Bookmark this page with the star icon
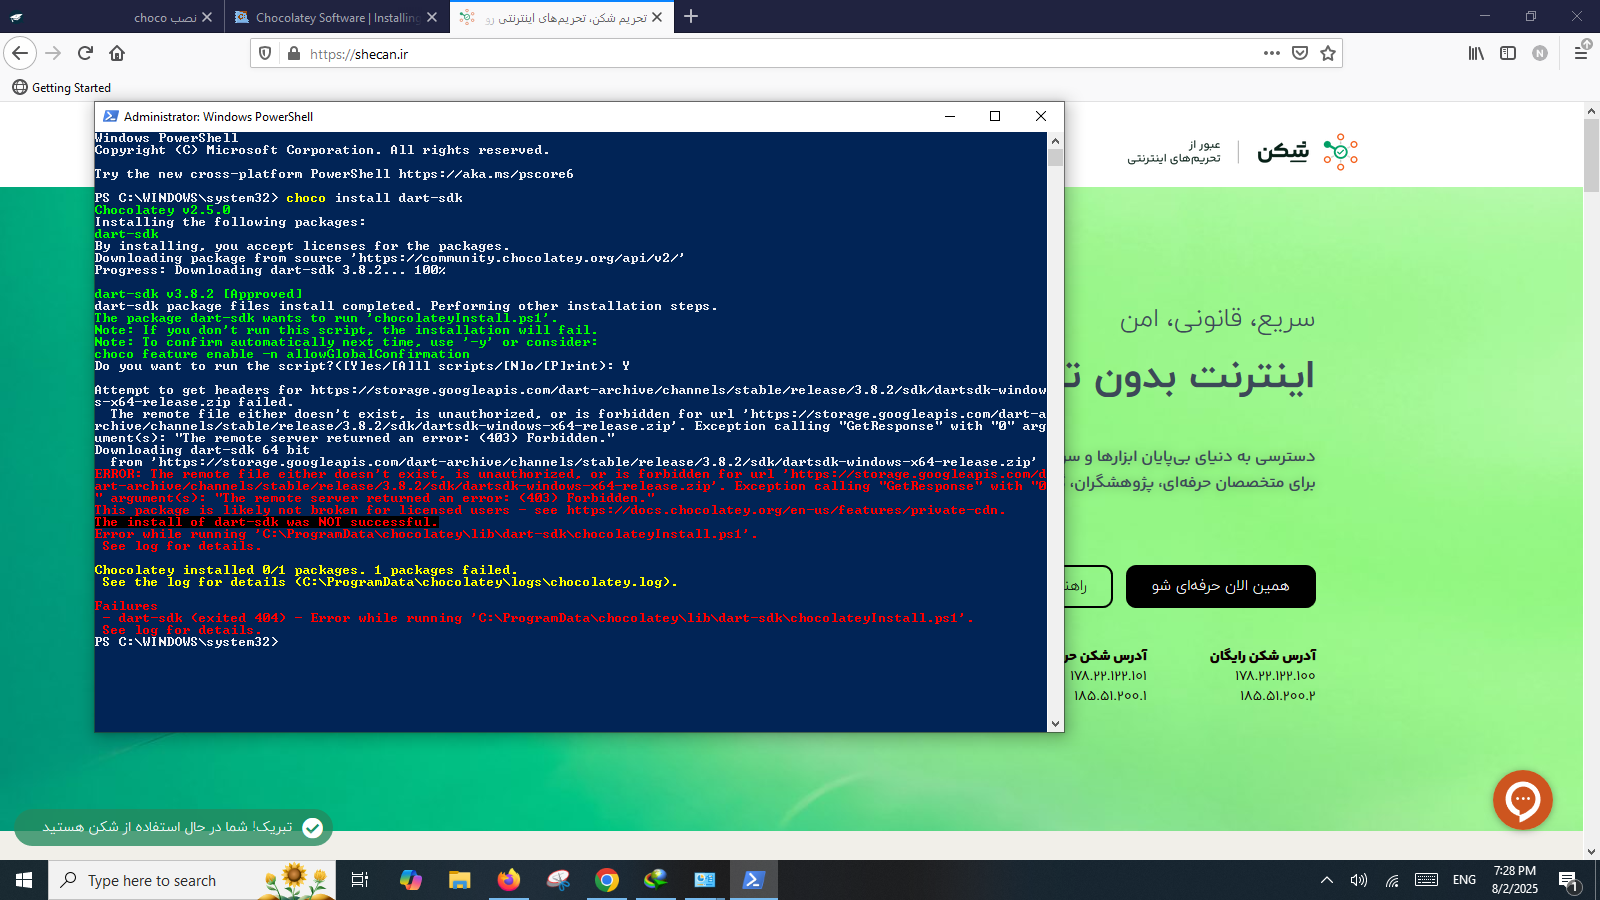1600x900 pixels. (x=1328, y=53)
